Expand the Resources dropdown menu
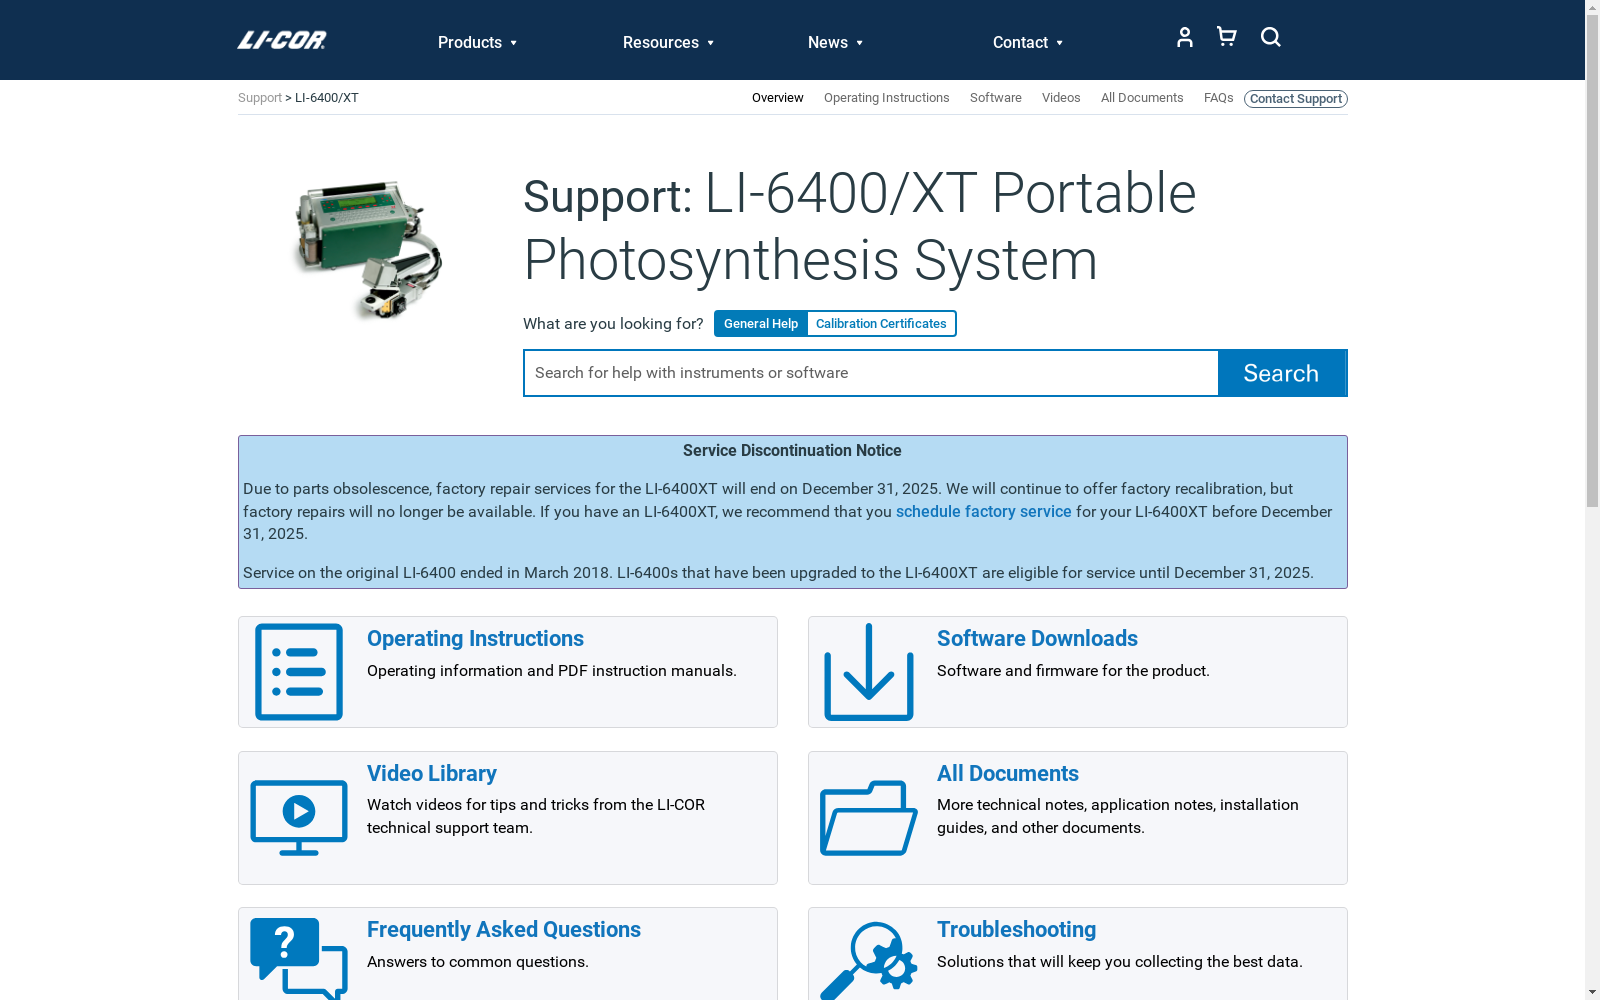Viewport: 1600px width, 1000px height. pos(669,42)
